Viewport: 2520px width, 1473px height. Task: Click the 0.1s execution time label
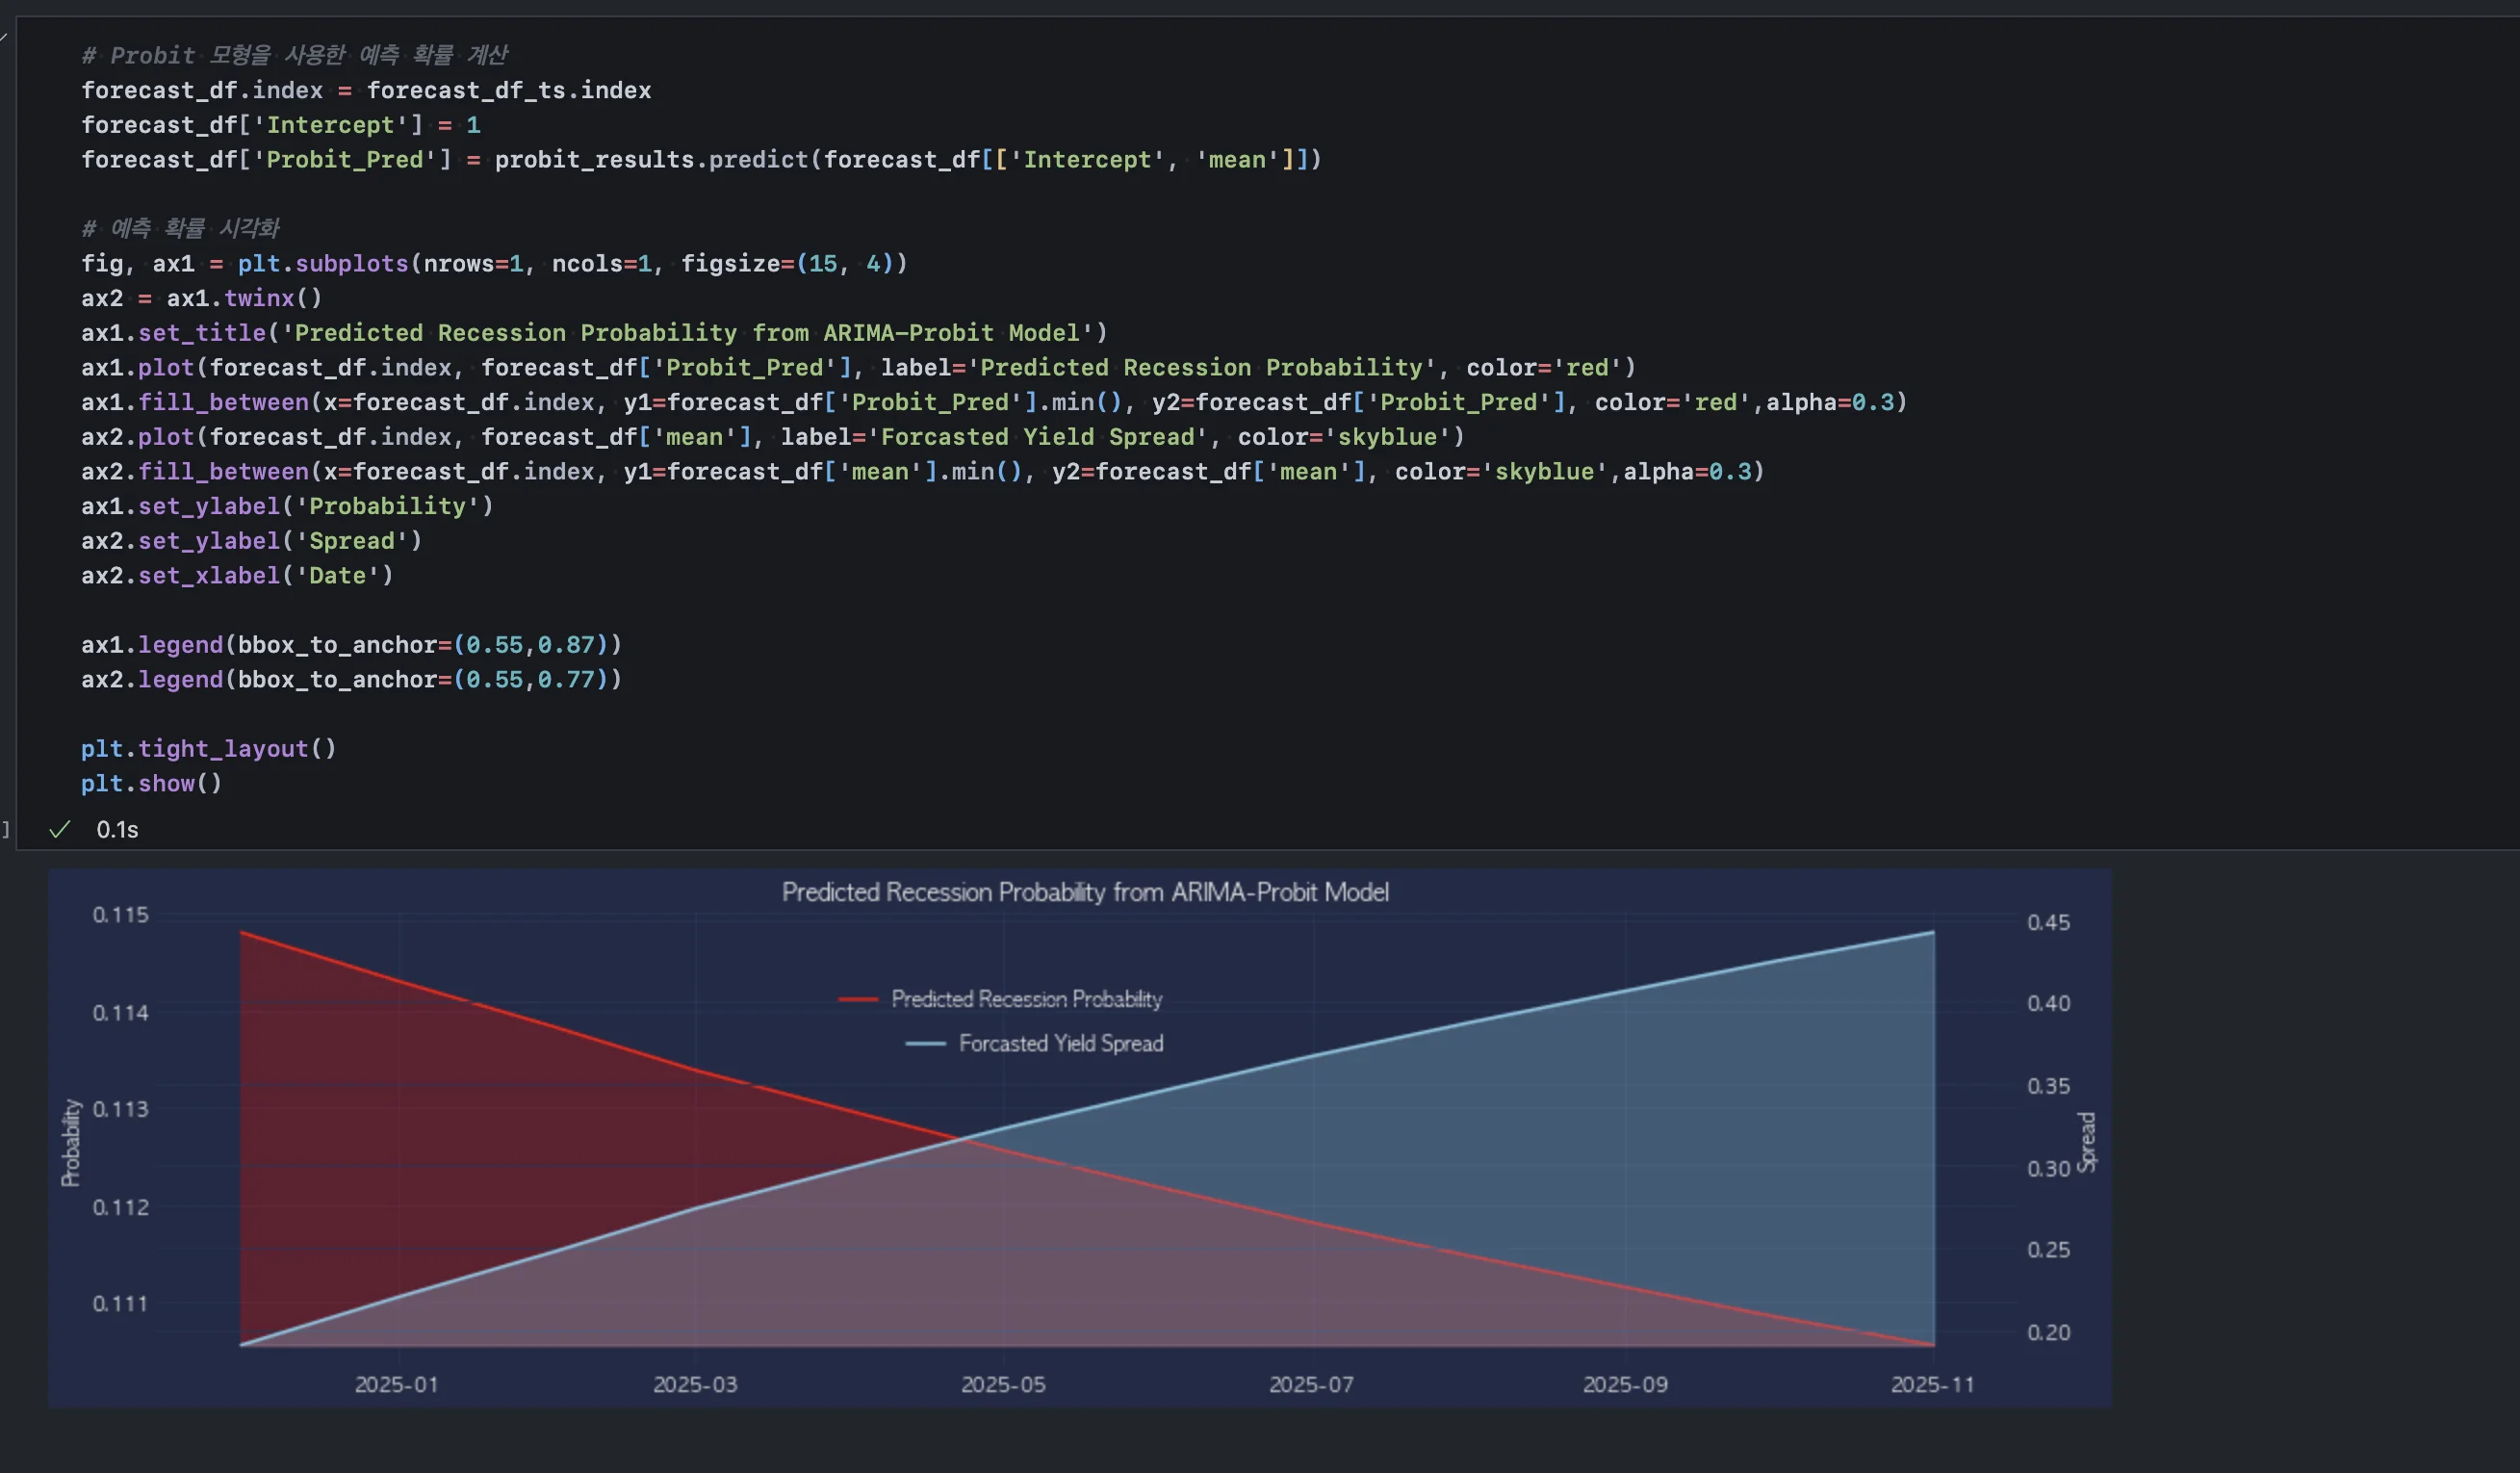[117, 830]
